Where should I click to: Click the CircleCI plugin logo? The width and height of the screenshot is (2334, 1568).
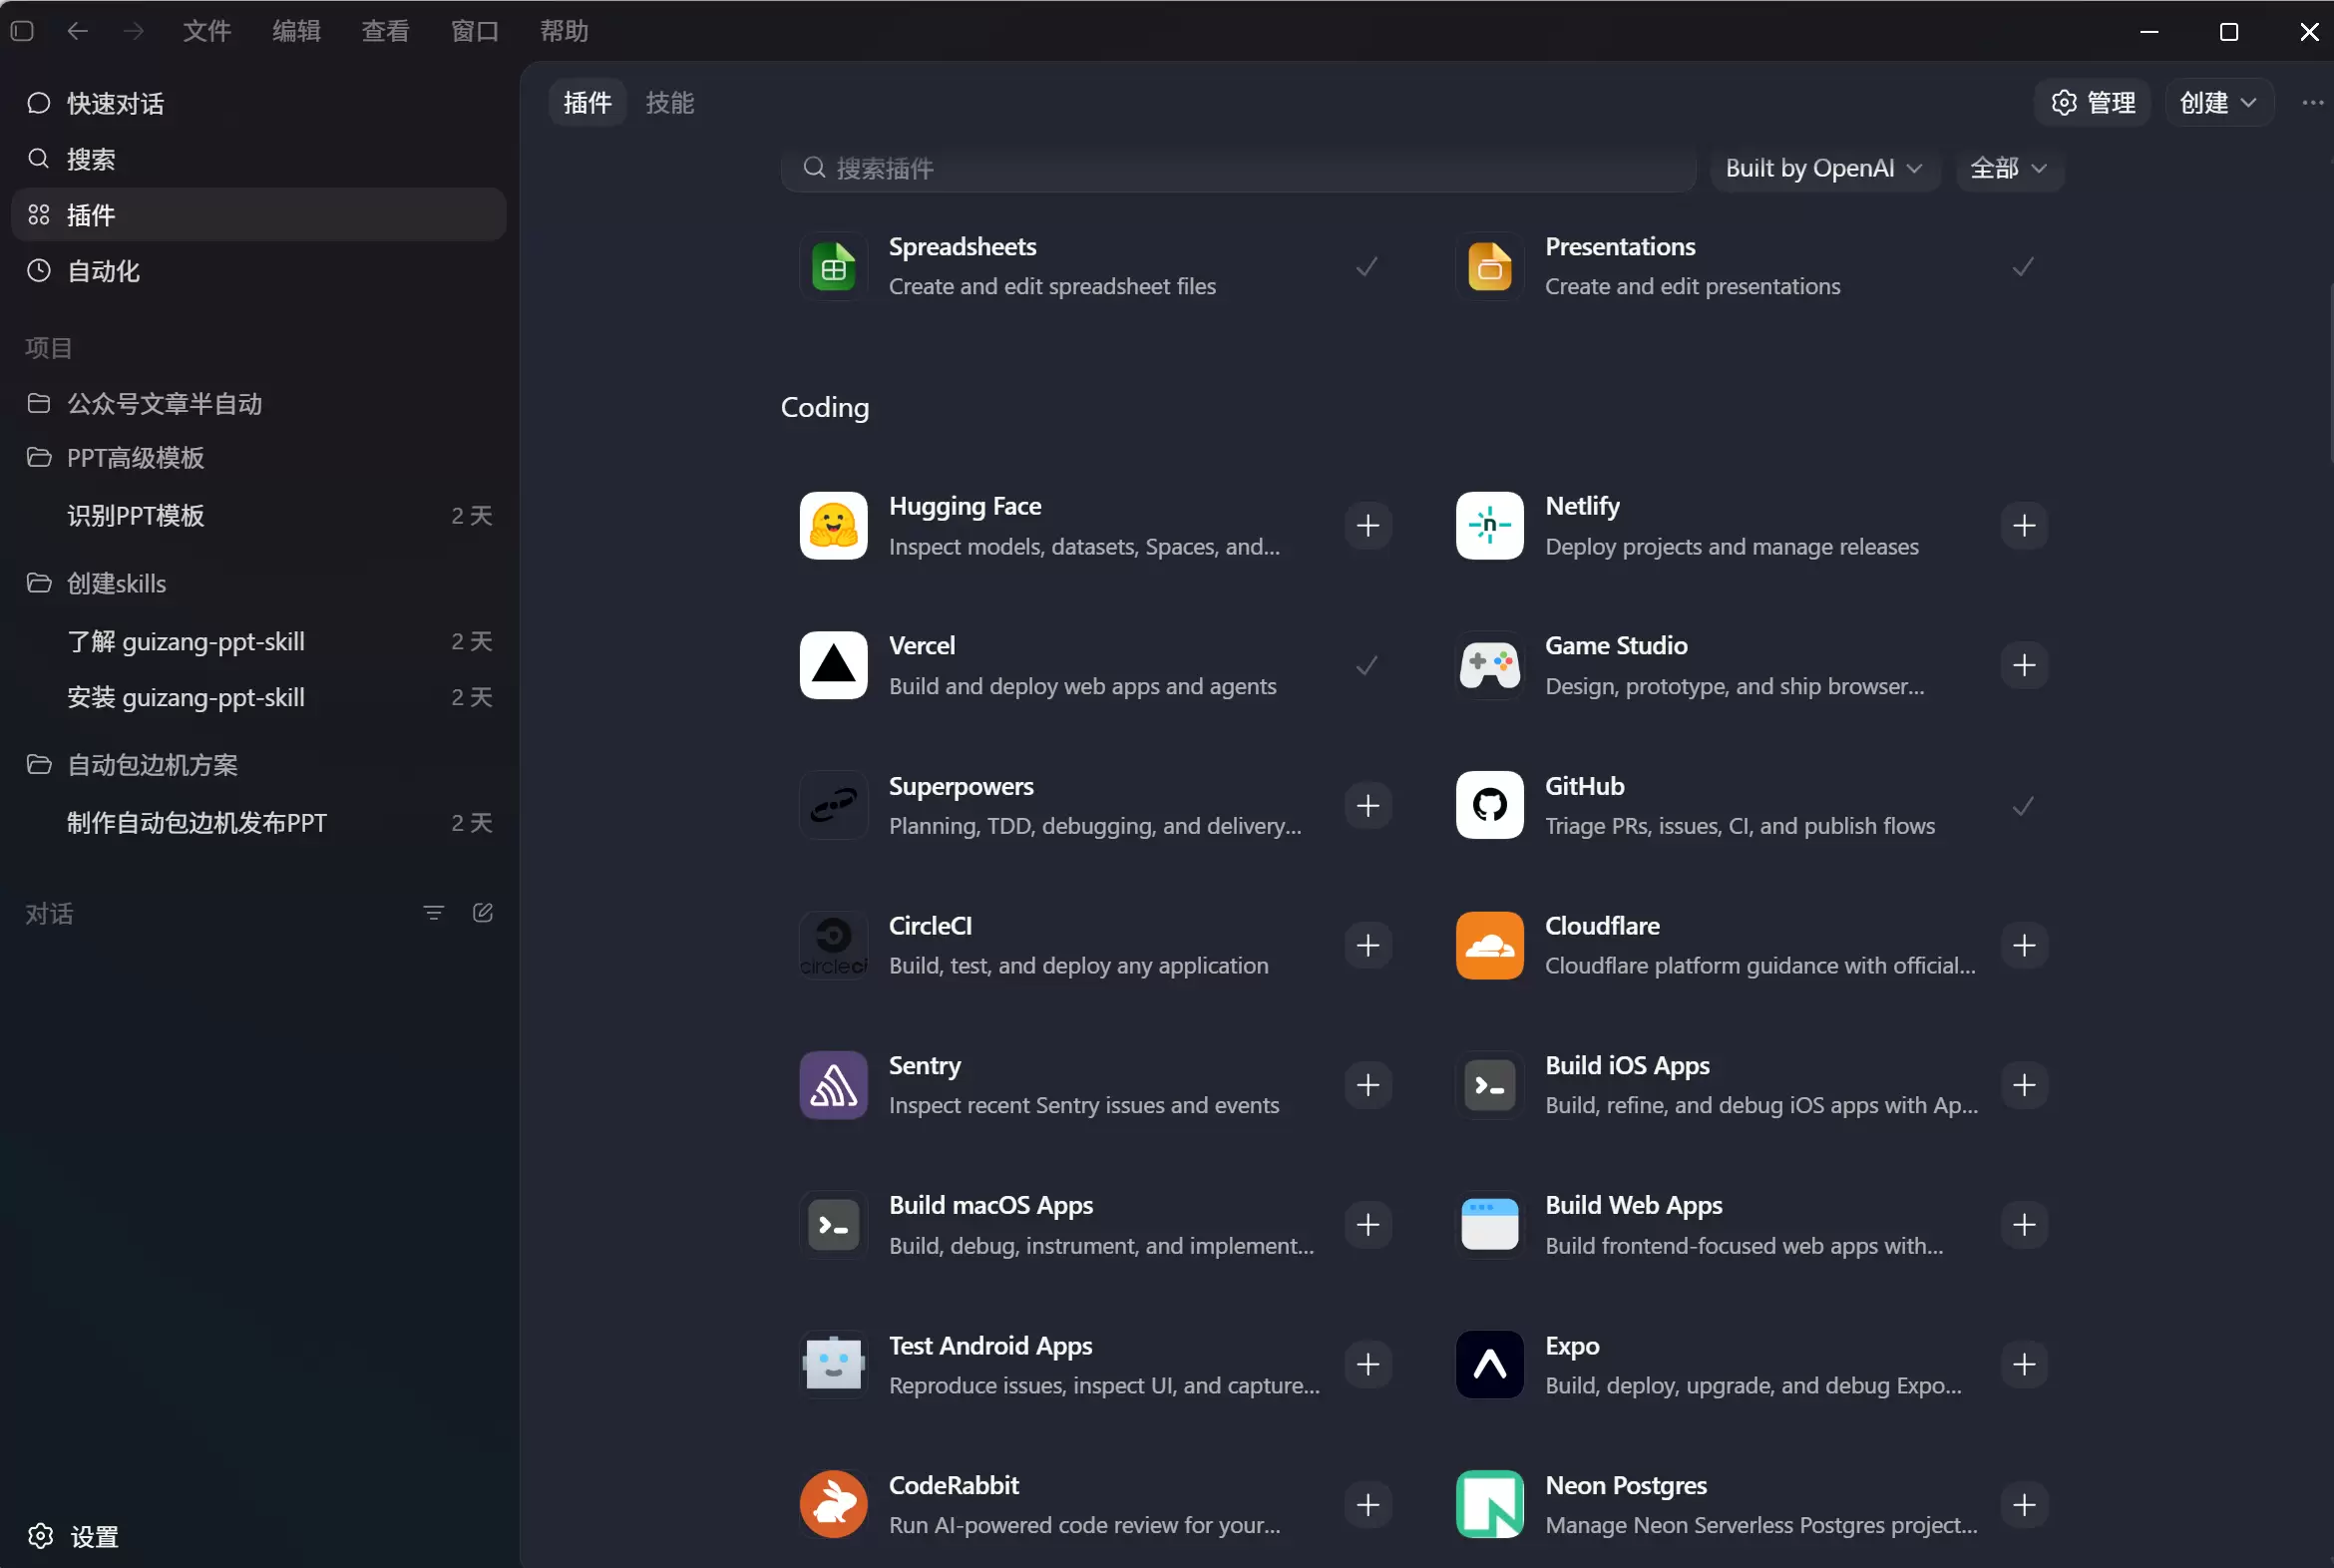(x=833, y=946)
